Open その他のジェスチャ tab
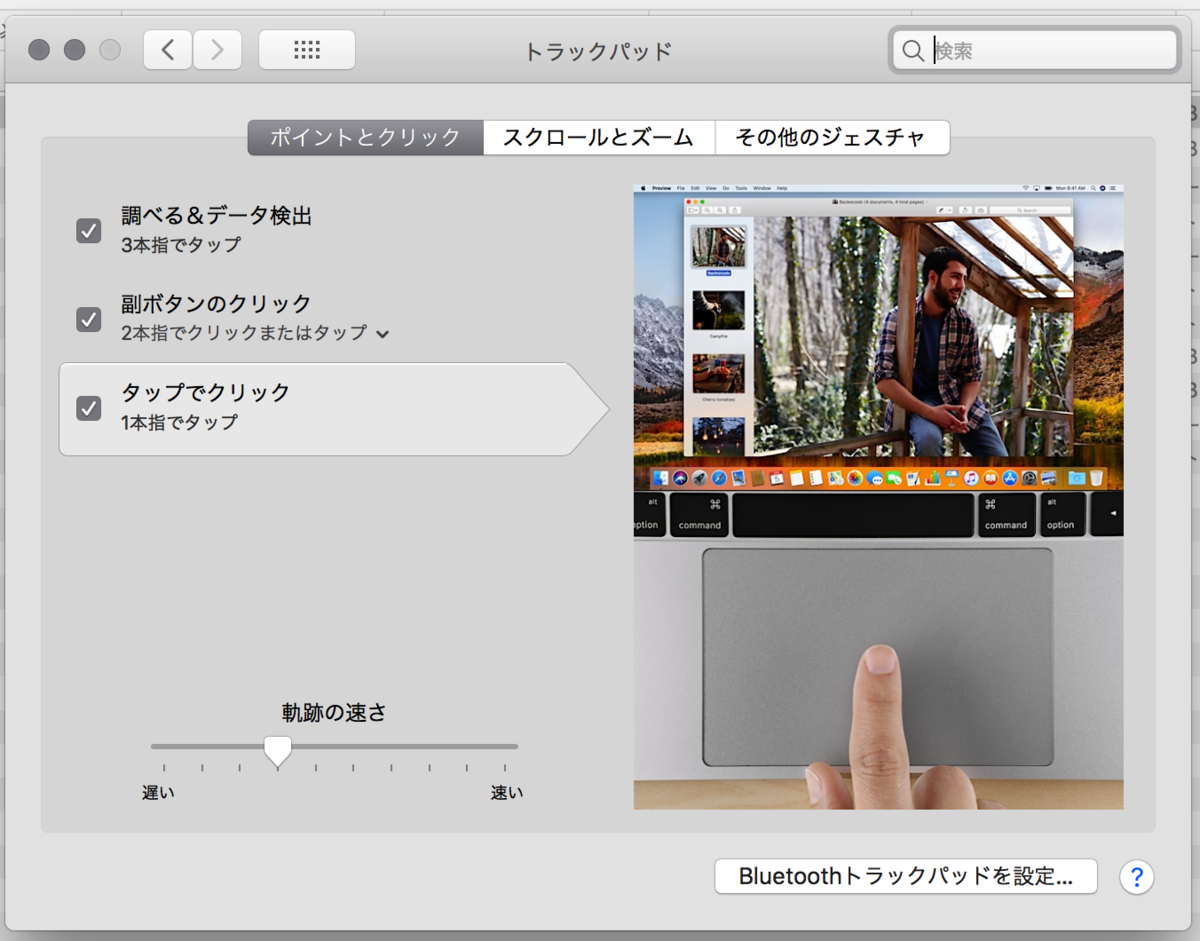The height and width of the screenshot is (941, 1200). (x=832, y=138)
